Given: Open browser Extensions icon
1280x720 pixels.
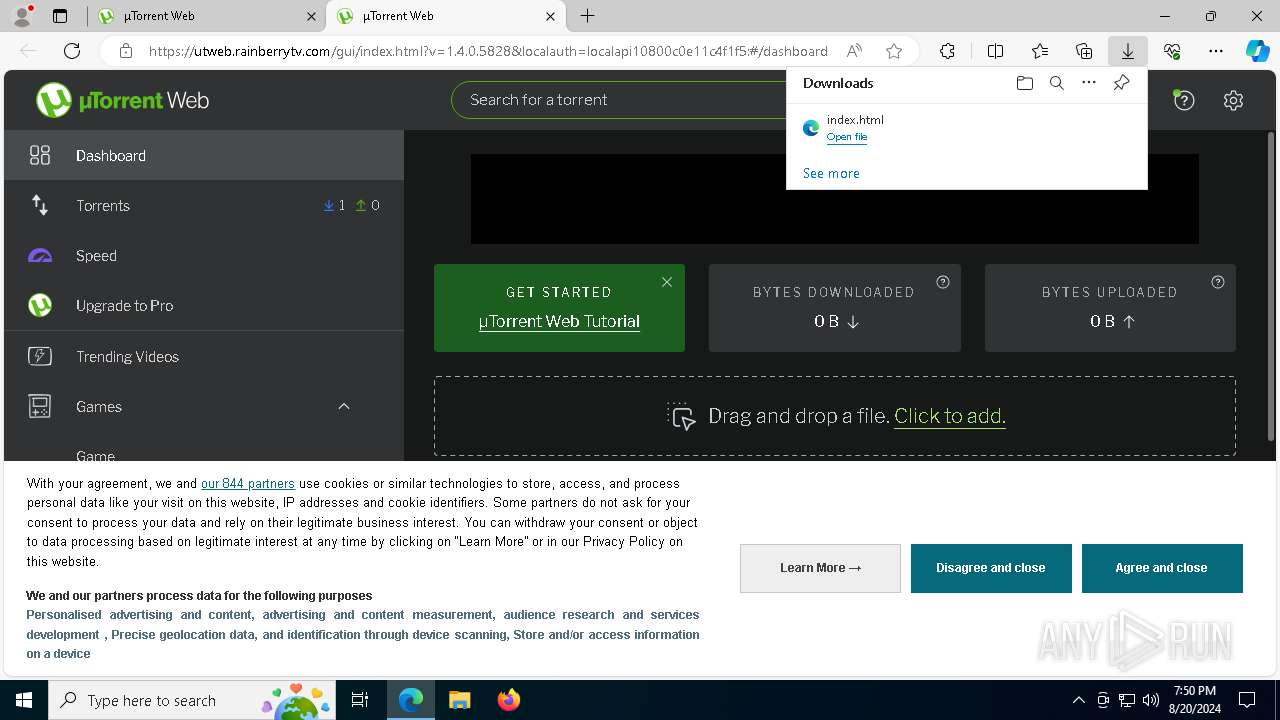Looking at the screenshot, I should [947, 51].
